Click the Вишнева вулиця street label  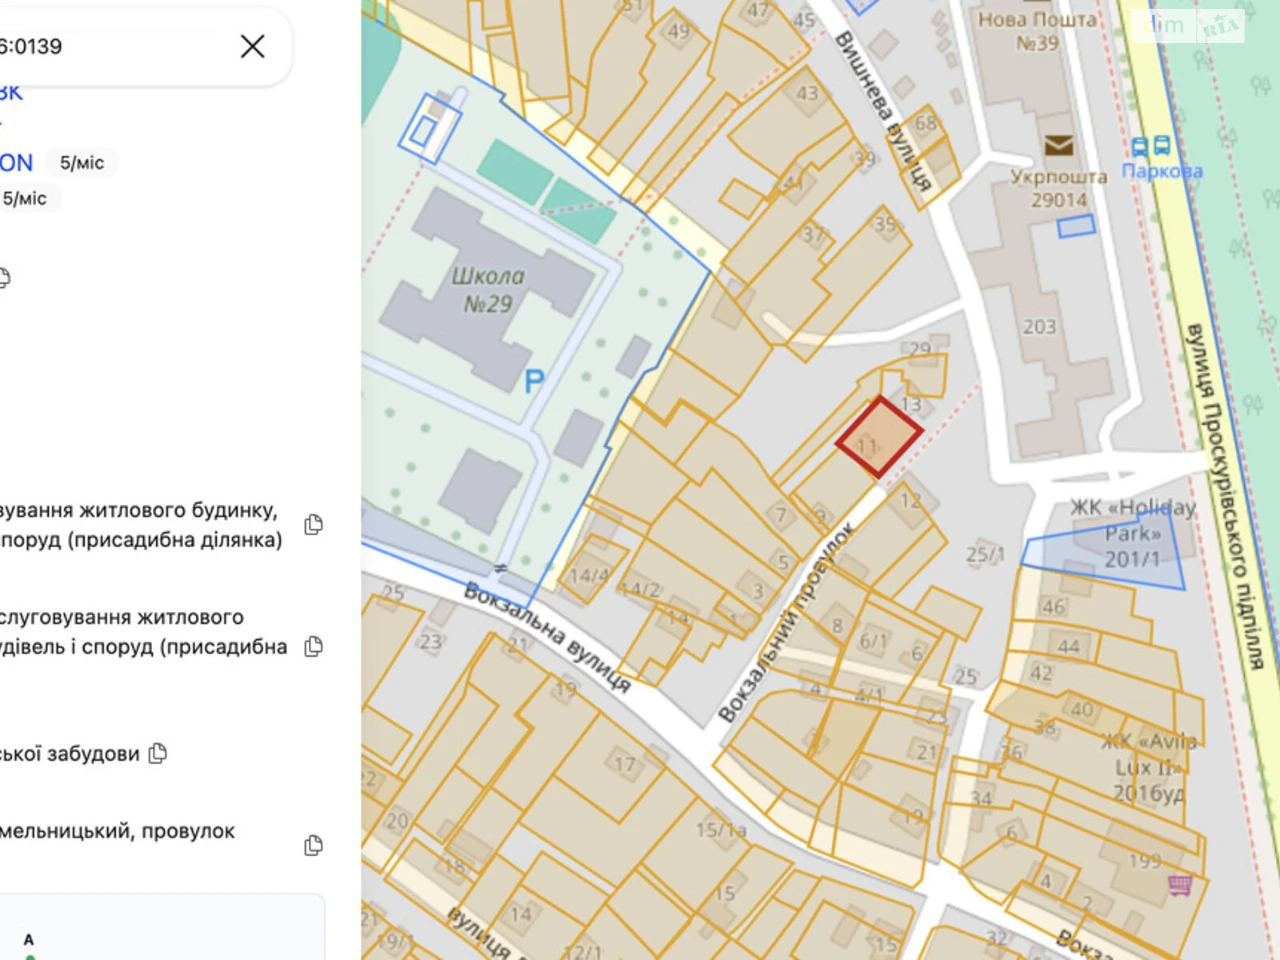click(x=883, y=111)
